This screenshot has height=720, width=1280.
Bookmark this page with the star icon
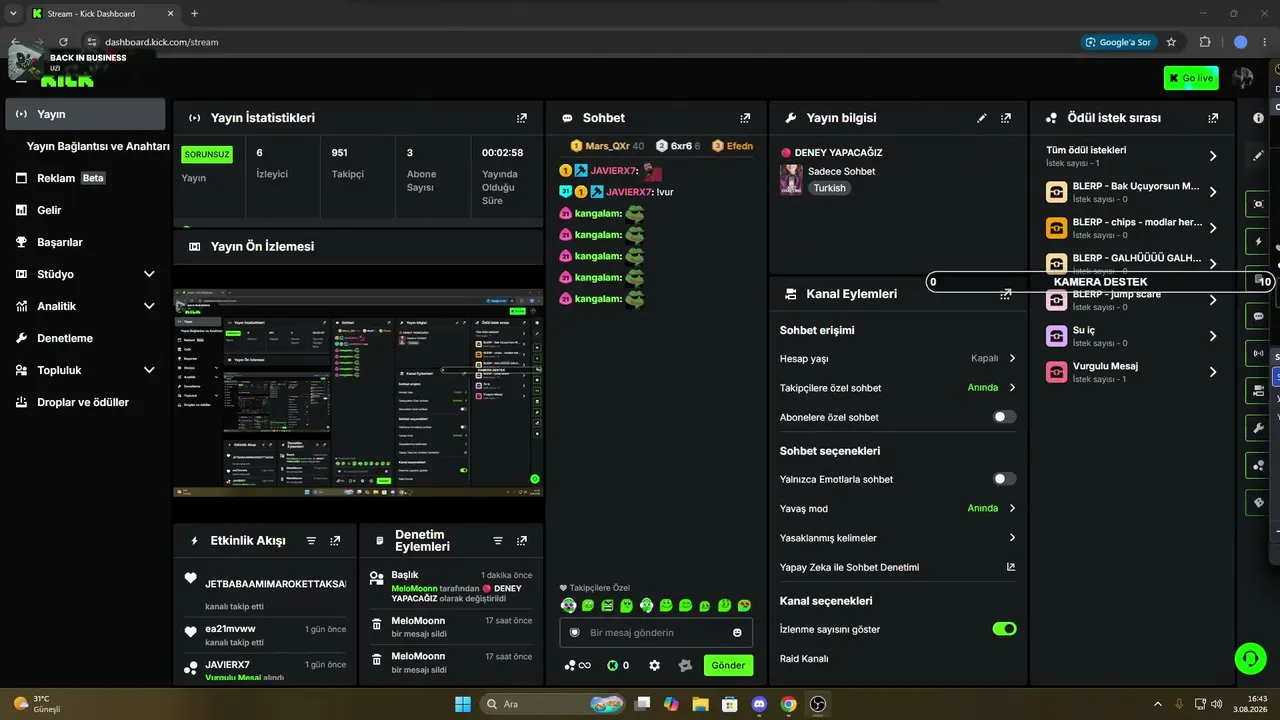coord(1171,42)
